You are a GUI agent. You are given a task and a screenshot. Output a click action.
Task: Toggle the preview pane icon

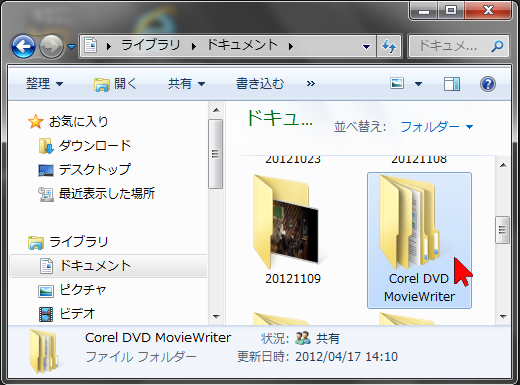[x=452, y=84]
